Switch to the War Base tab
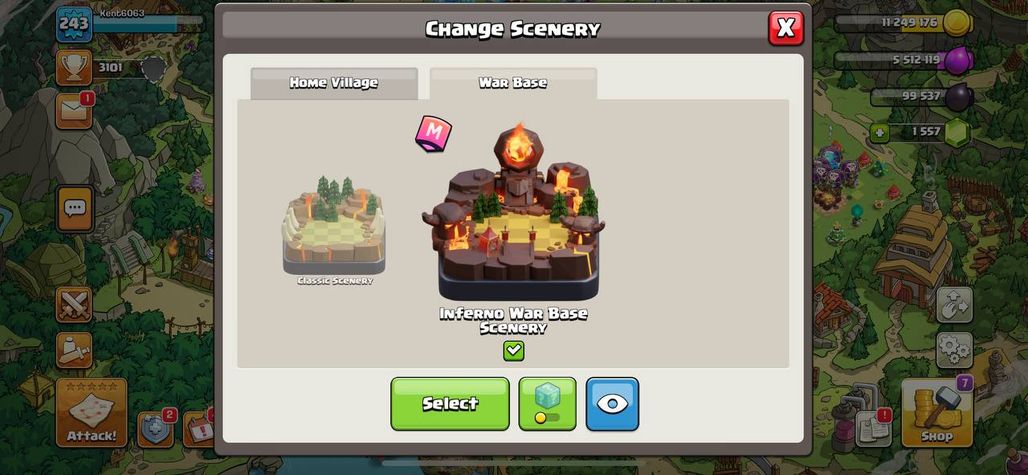The width and height of the screenshot is (1028, 475). 513,83
